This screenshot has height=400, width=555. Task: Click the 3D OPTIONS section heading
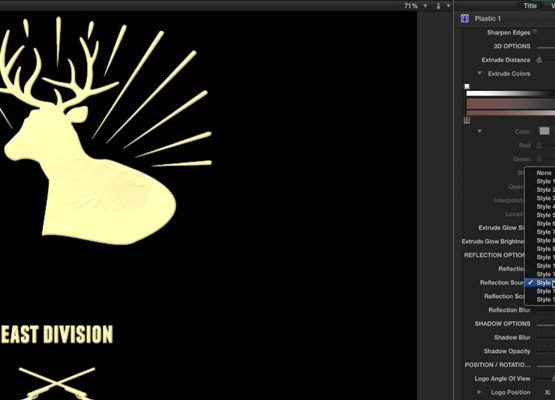512,46
